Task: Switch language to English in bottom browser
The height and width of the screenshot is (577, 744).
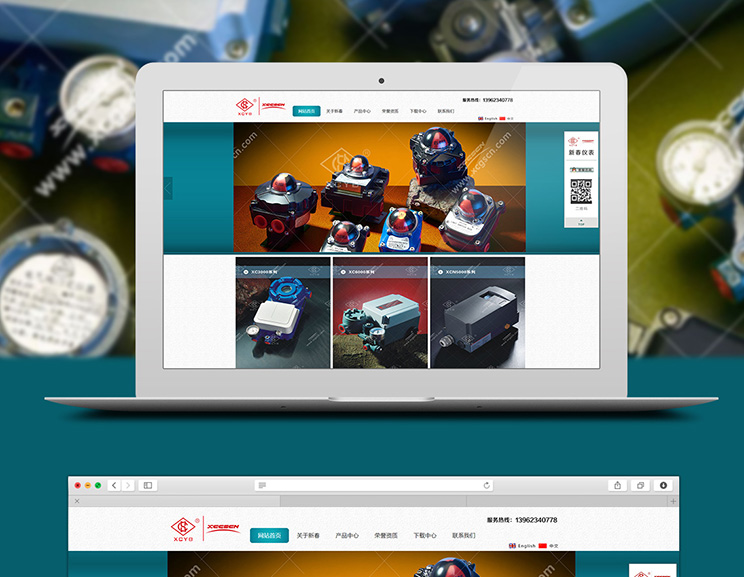Action: coord(522,546)
